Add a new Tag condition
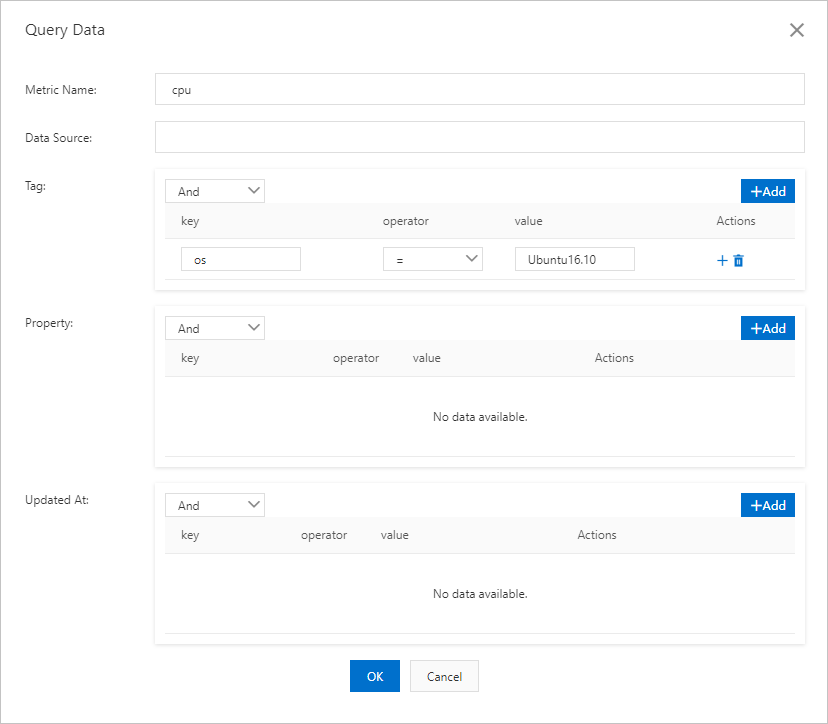828x724 pixels. (x=767, y=191)
